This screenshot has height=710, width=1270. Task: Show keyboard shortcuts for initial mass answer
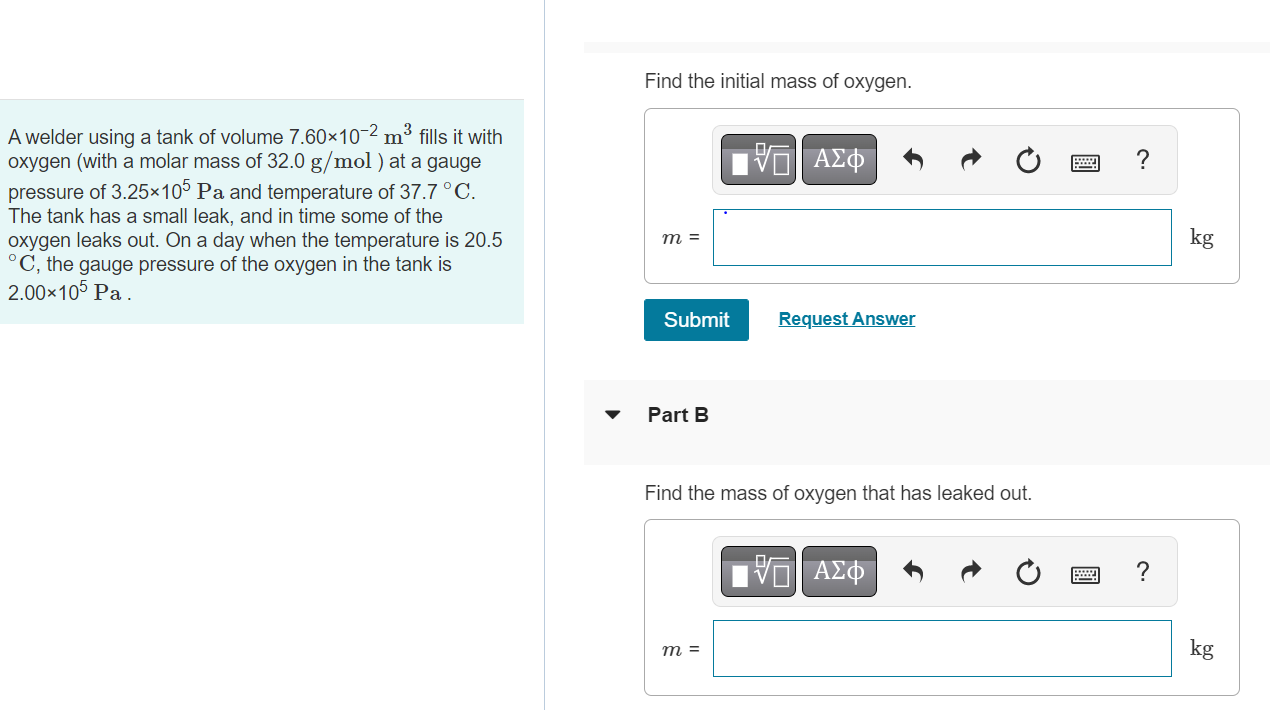(x=1085, y=161)
